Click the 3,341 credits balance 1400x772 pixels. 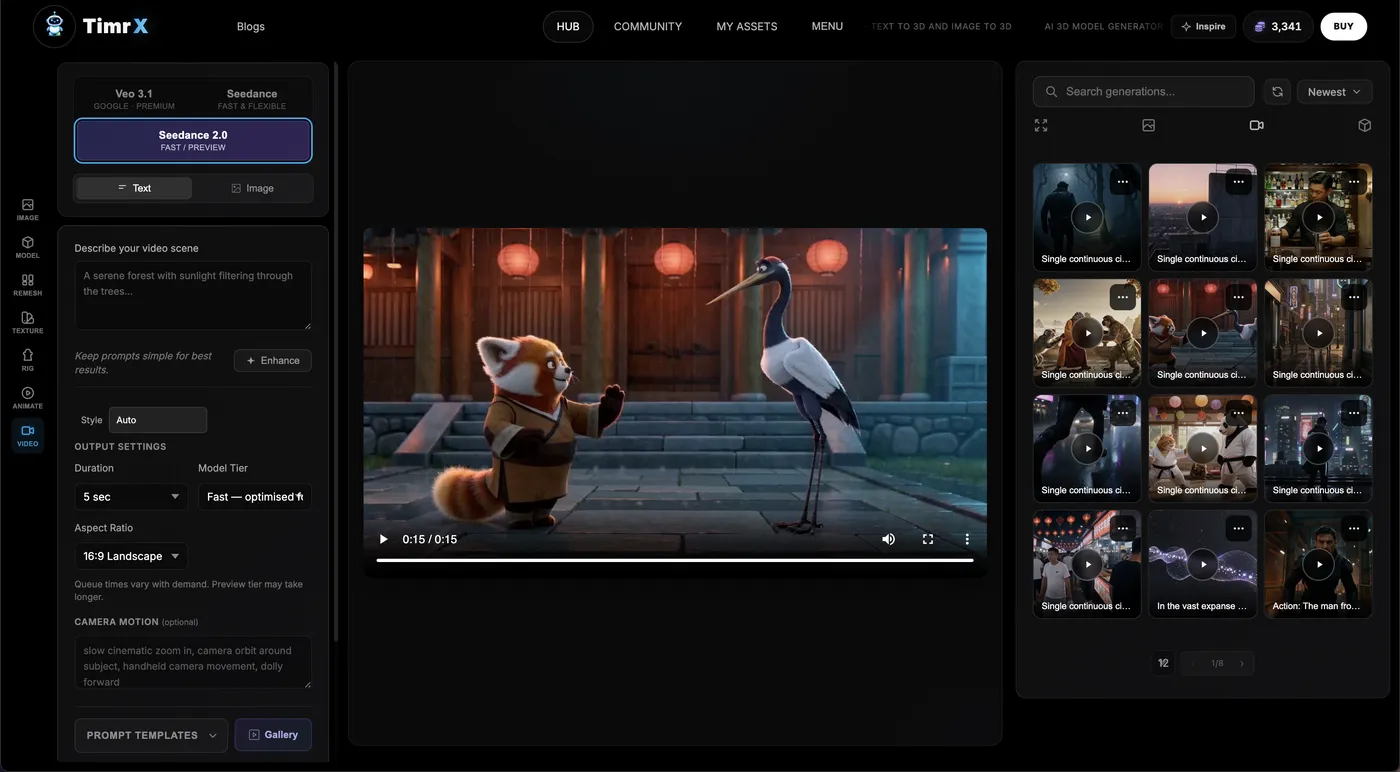[x=1277, y=27]
